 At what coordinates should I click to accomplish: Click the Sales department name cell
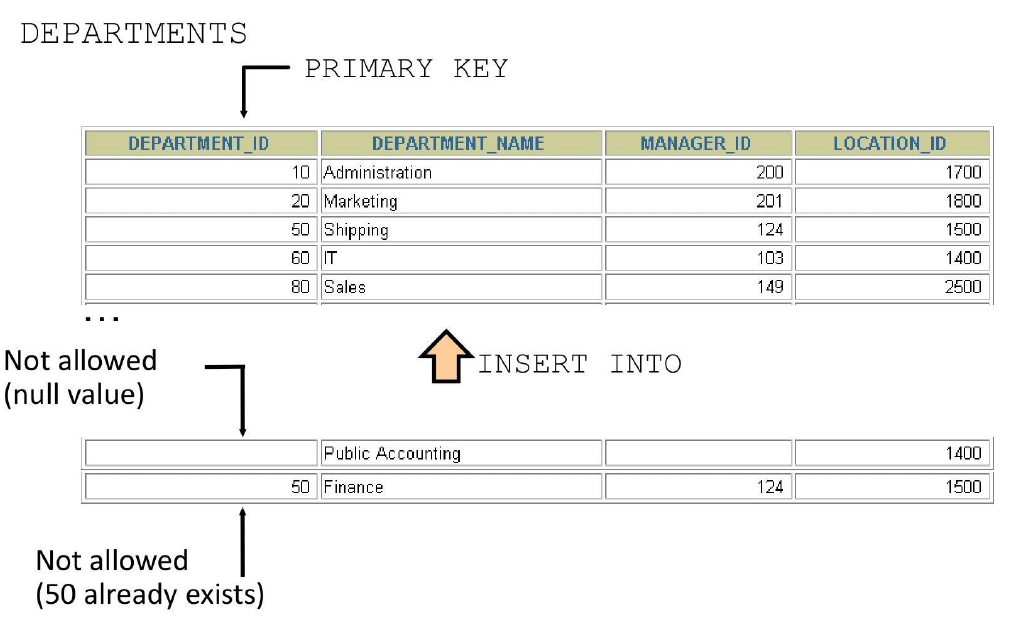(461, 287)
